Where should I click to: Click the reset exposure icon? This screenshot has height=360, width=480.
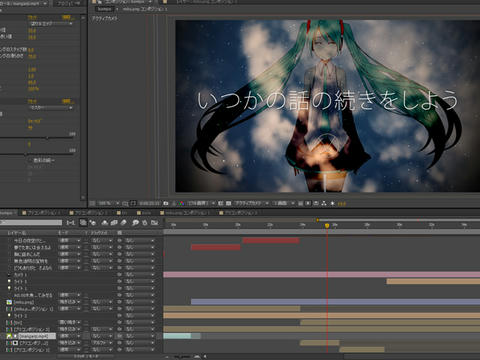[332, 203]
